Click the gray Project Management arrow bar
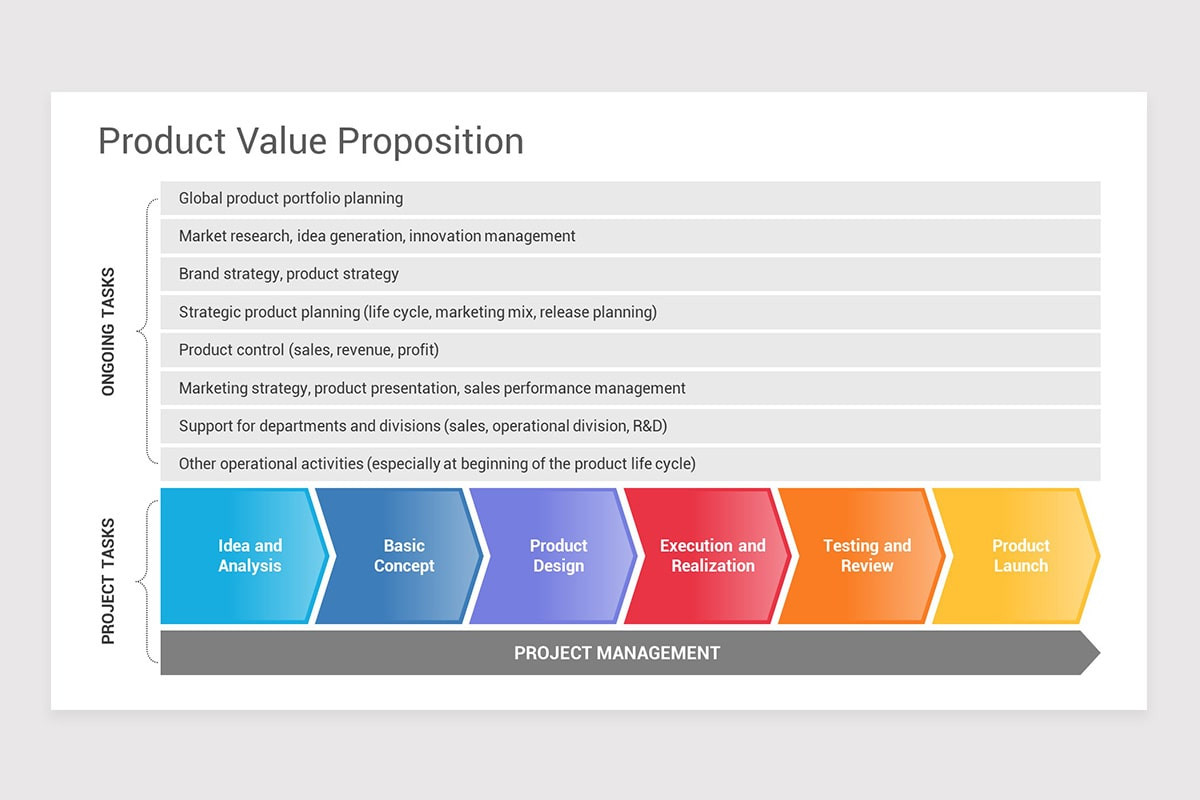This screenshot has height=800, width=1200. click(630, 653)
